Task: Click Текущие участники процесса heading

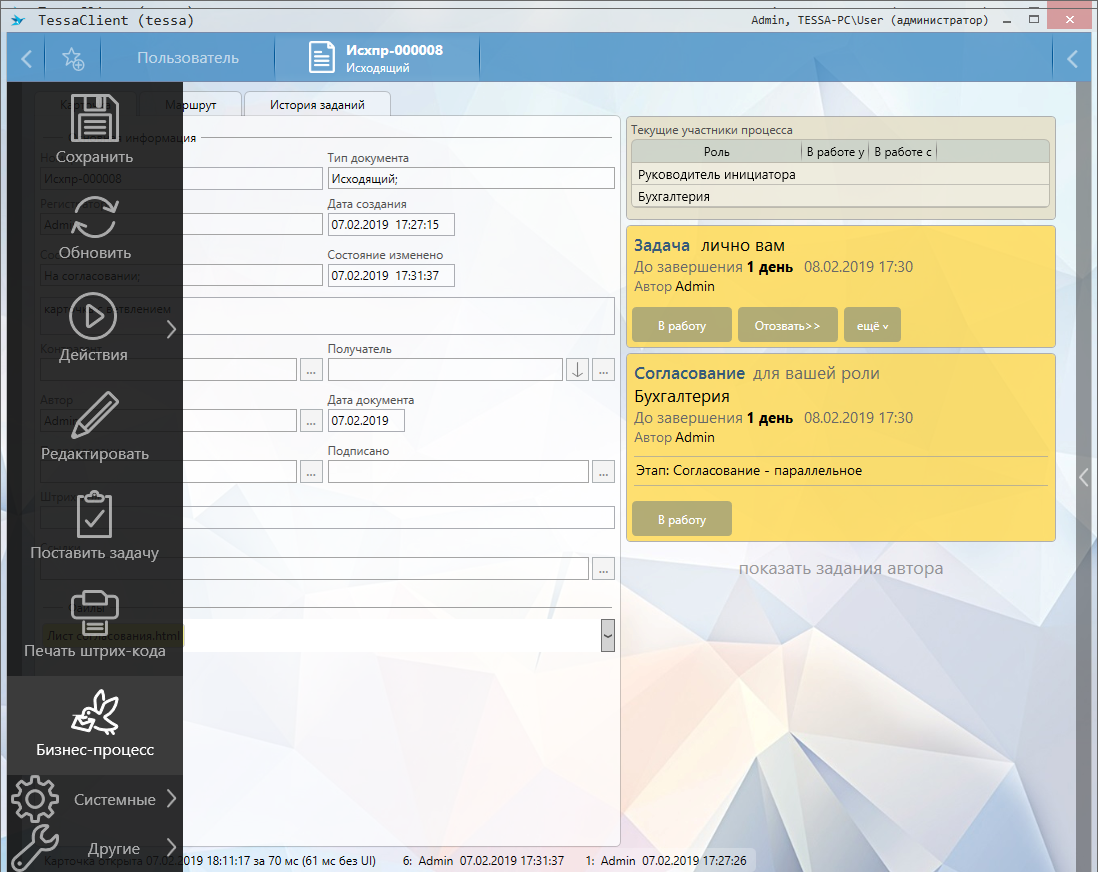Action: pos(711,130)
